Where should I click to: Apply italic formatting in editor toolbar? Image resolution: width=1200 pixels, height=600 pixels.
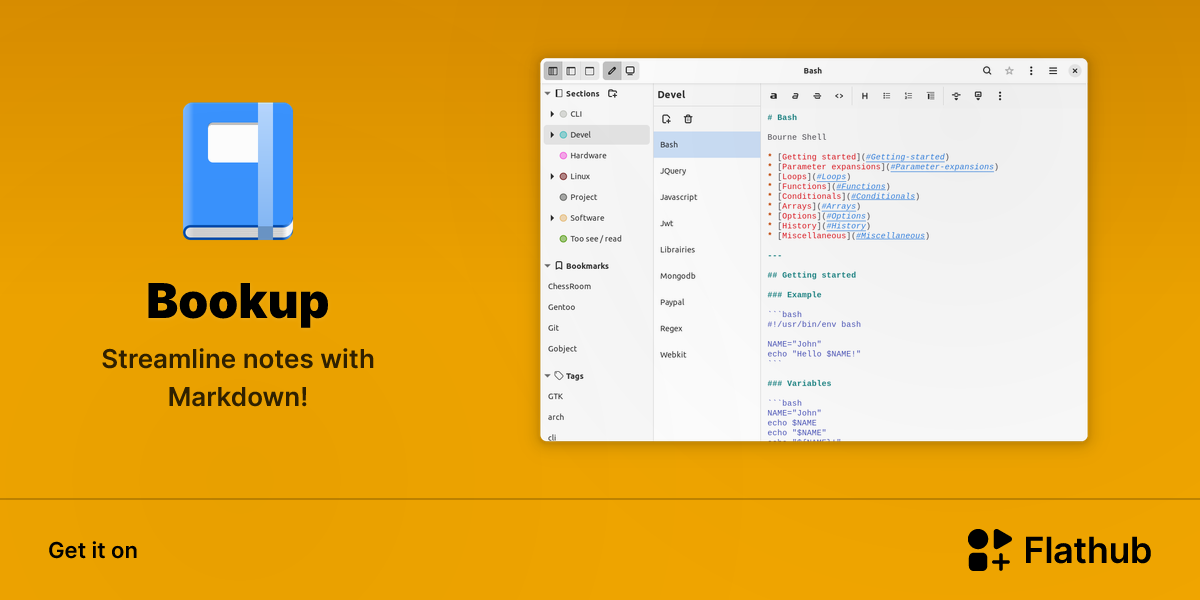[x=795, y=96]
